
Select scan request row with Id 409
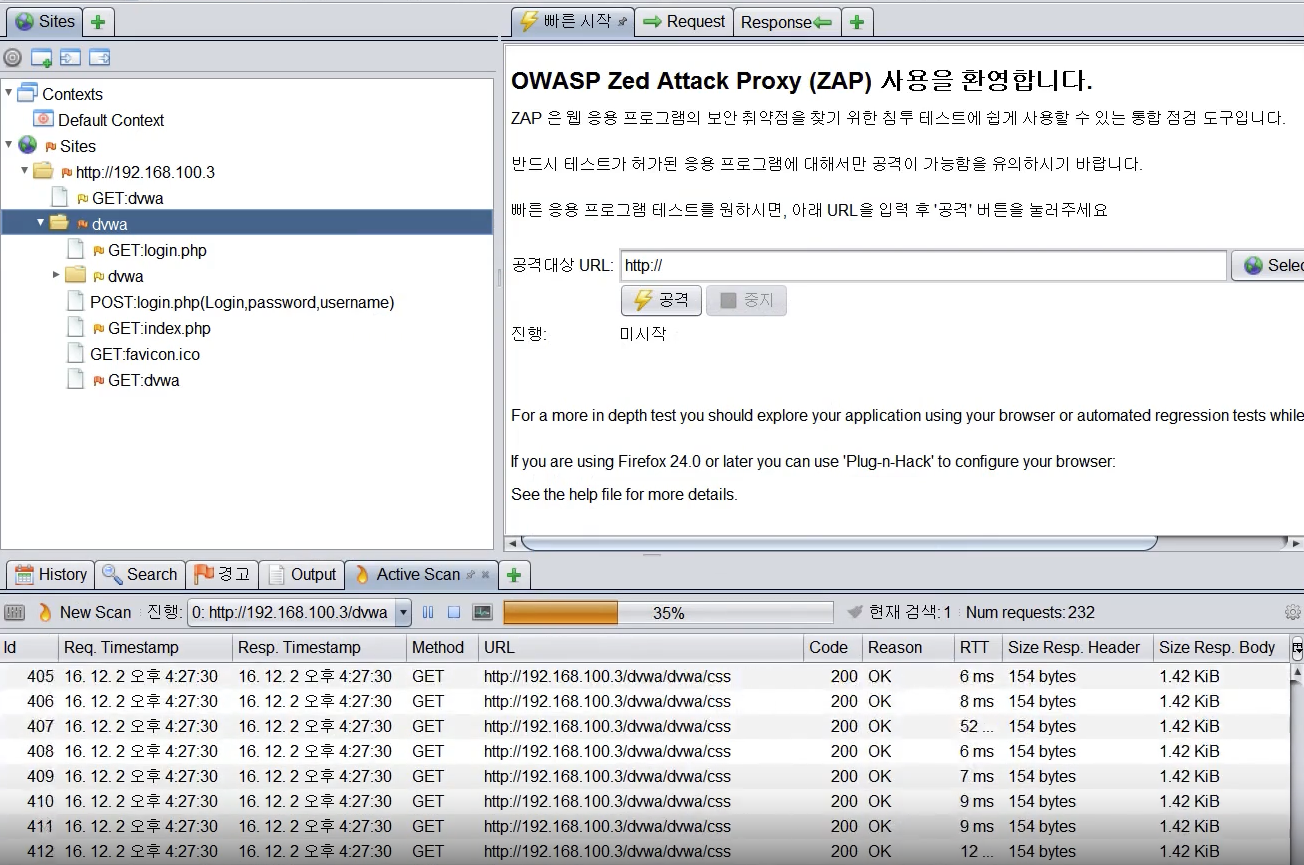coord(645,776)
